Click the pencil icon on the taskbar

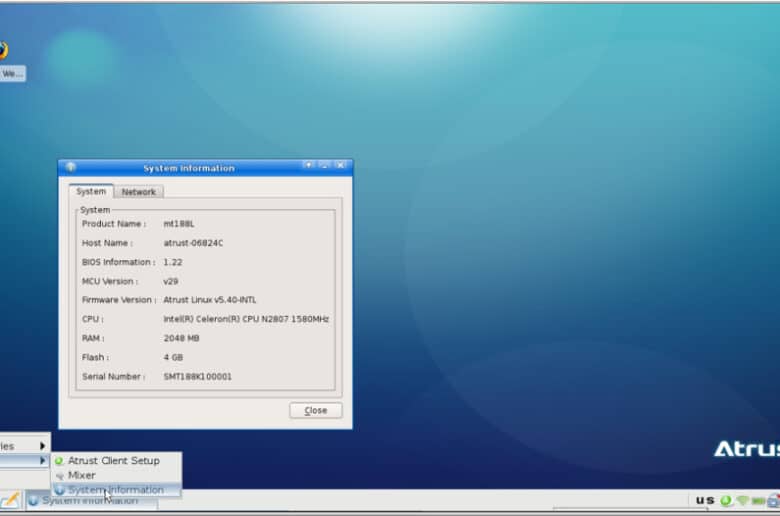[10, 500]
